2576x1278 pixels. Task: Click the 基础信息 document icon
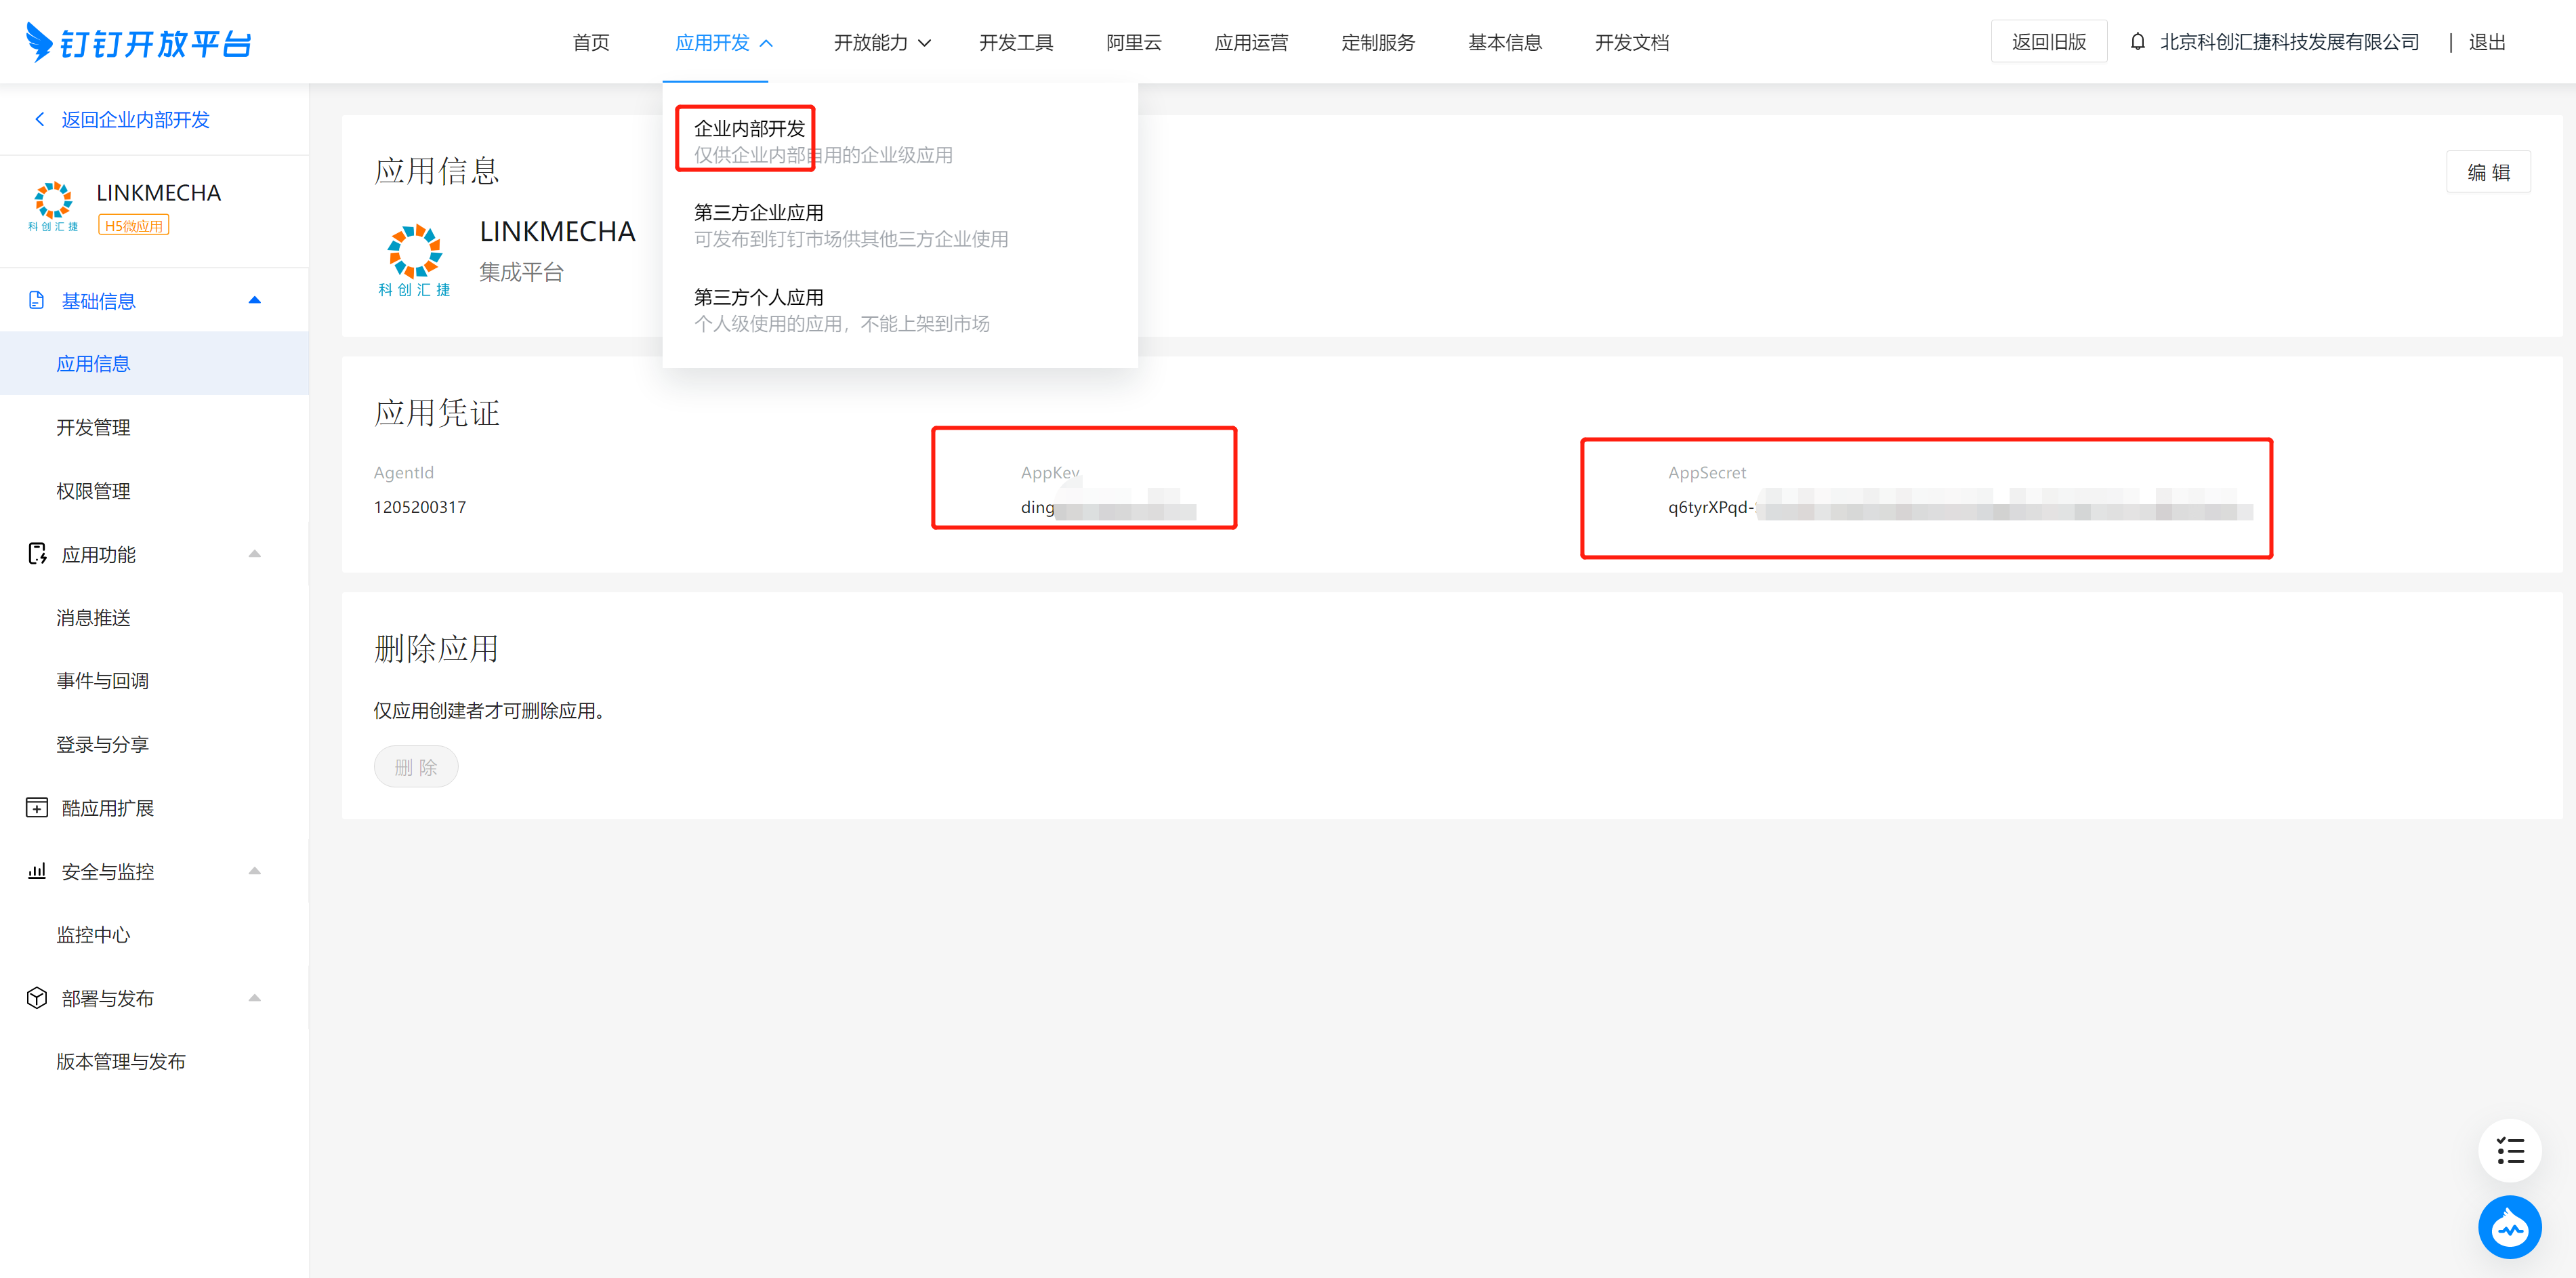(x=37, y=300)
